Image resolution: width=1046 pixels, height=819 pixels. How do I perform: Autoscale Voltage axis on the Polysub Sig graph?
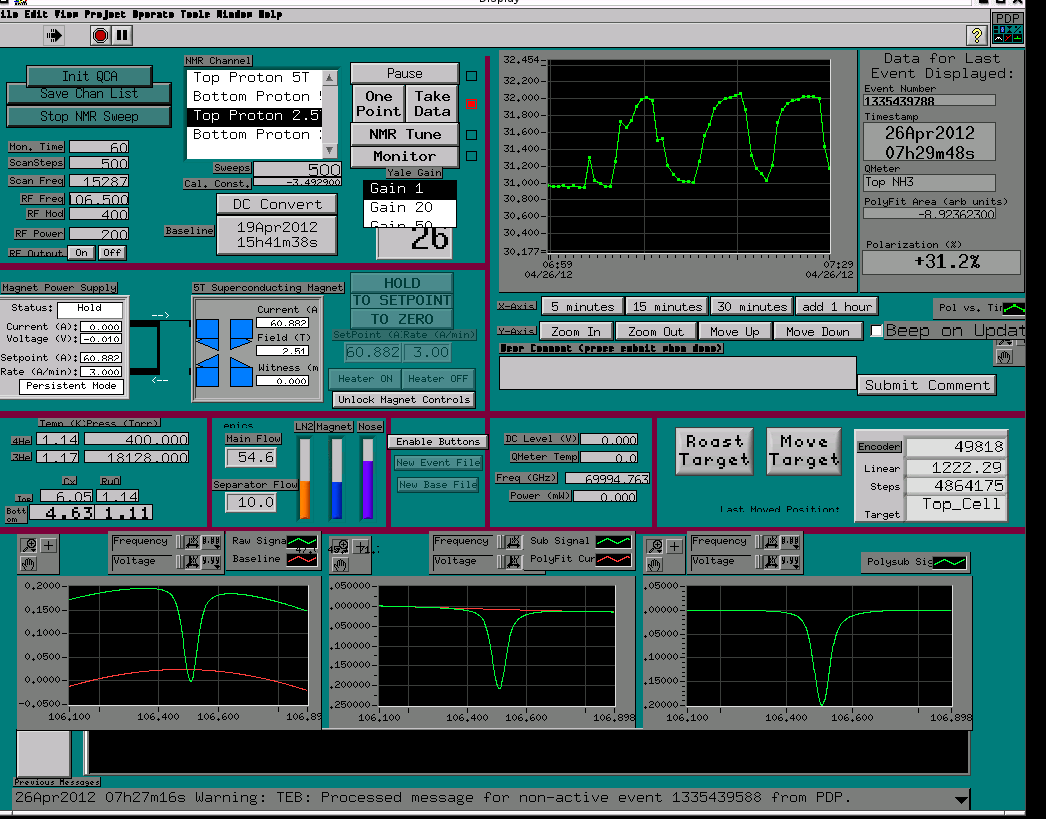coord(770,562)
